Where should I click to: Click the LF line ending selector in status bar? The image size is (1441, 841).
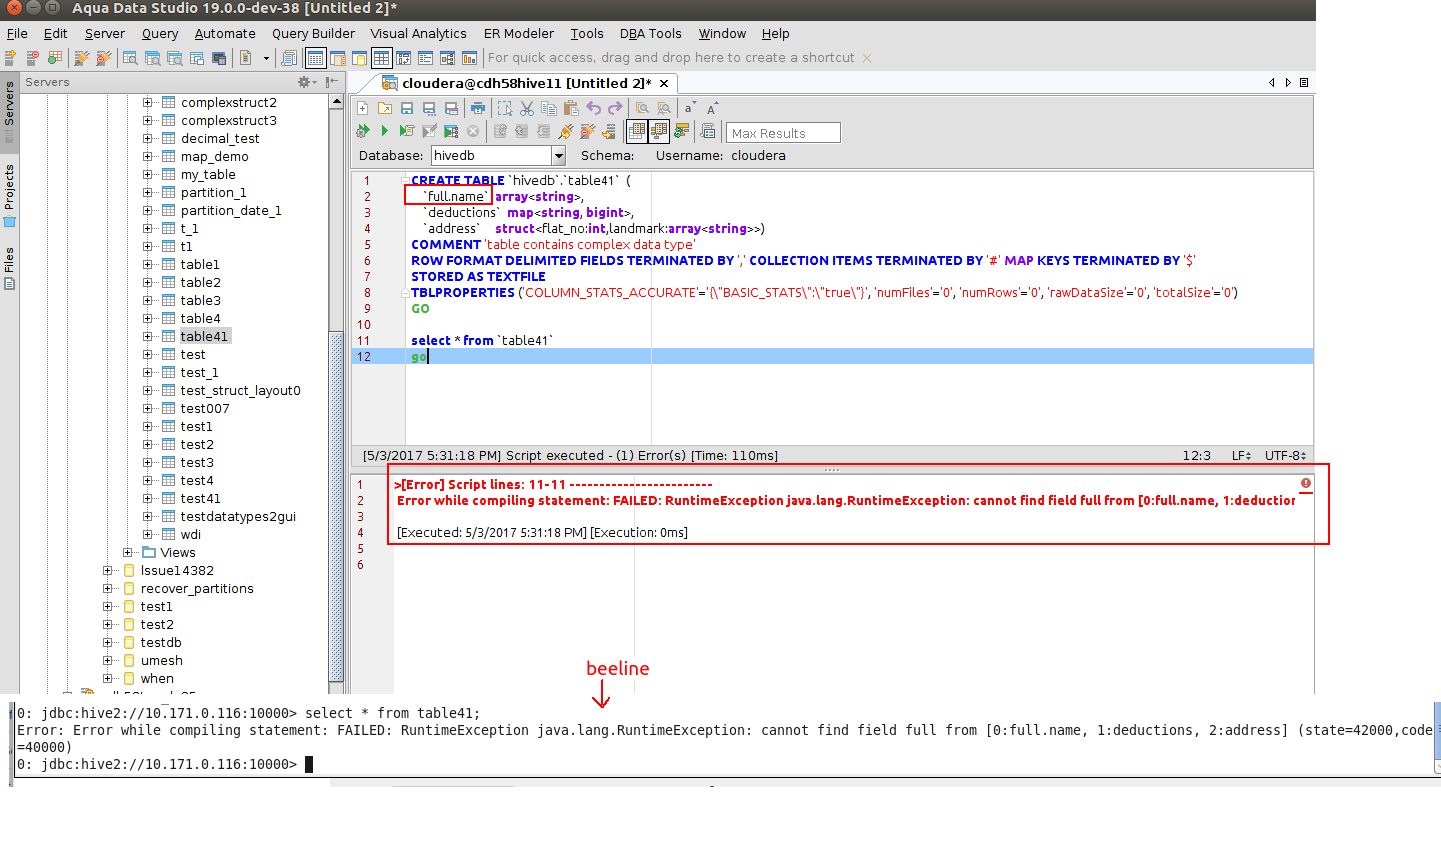(1241, 455)
